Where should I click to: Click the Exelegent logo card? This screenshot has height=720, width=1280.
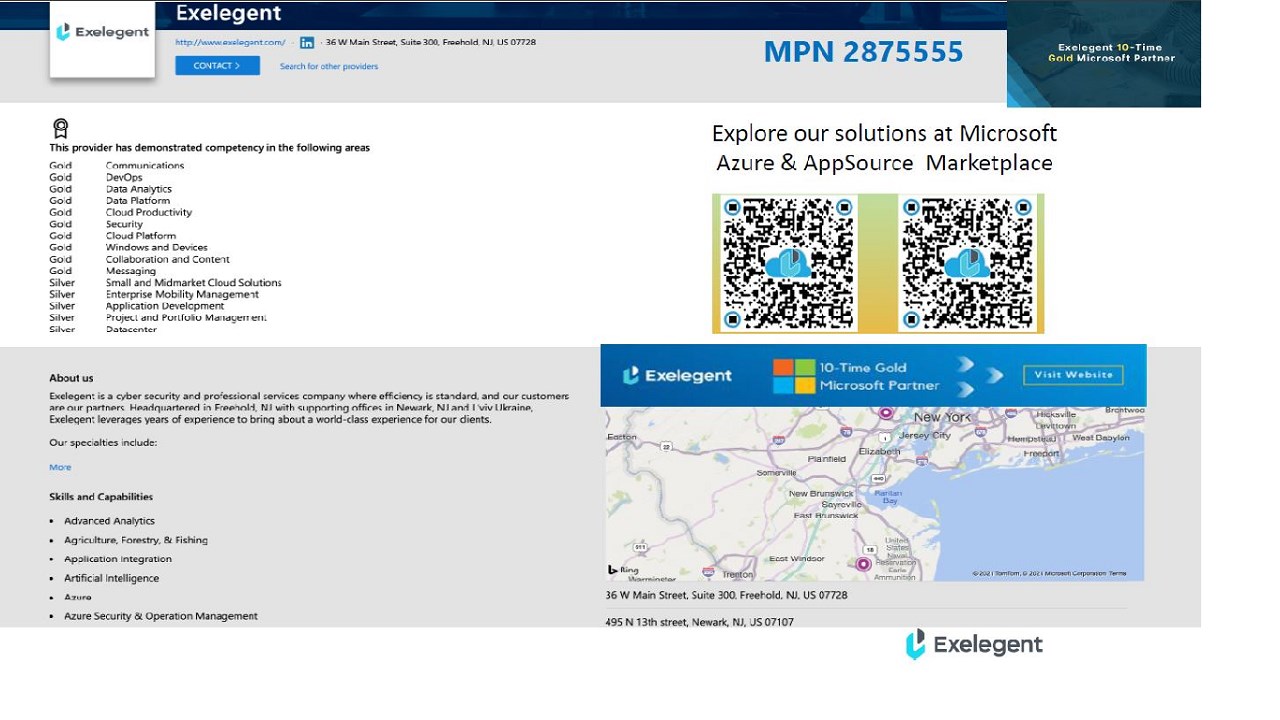pos(103,38)
